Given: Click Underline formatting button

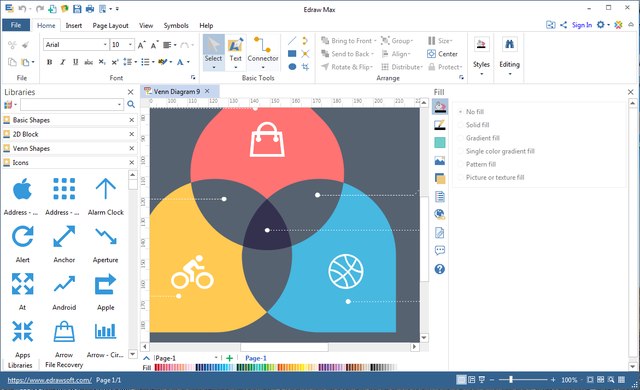Looking at the screenshot, I should [x=75, y=62].
